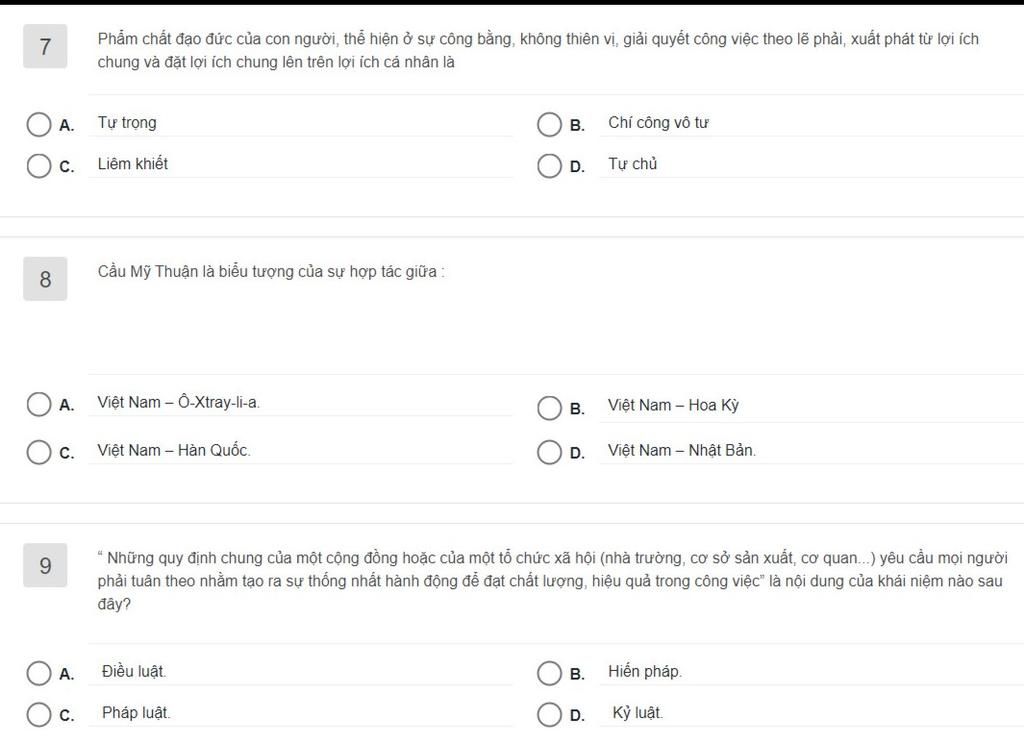Select radio A 'Điều luật' in question 9
Image resolution: width=1024 pixels, height=742 pixels.
39,673
